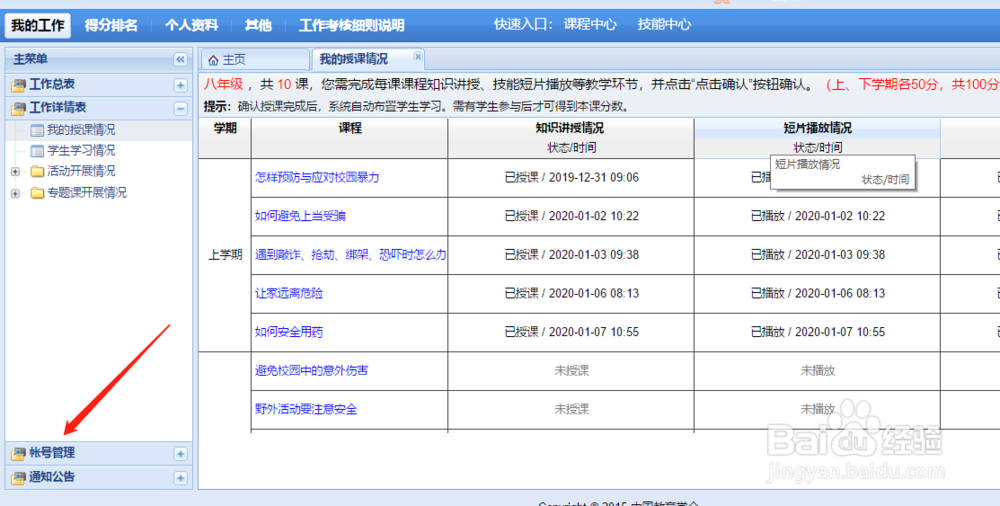Open the 个人资料 menu
Viewport: 1000px width, 506px height.
192,26
